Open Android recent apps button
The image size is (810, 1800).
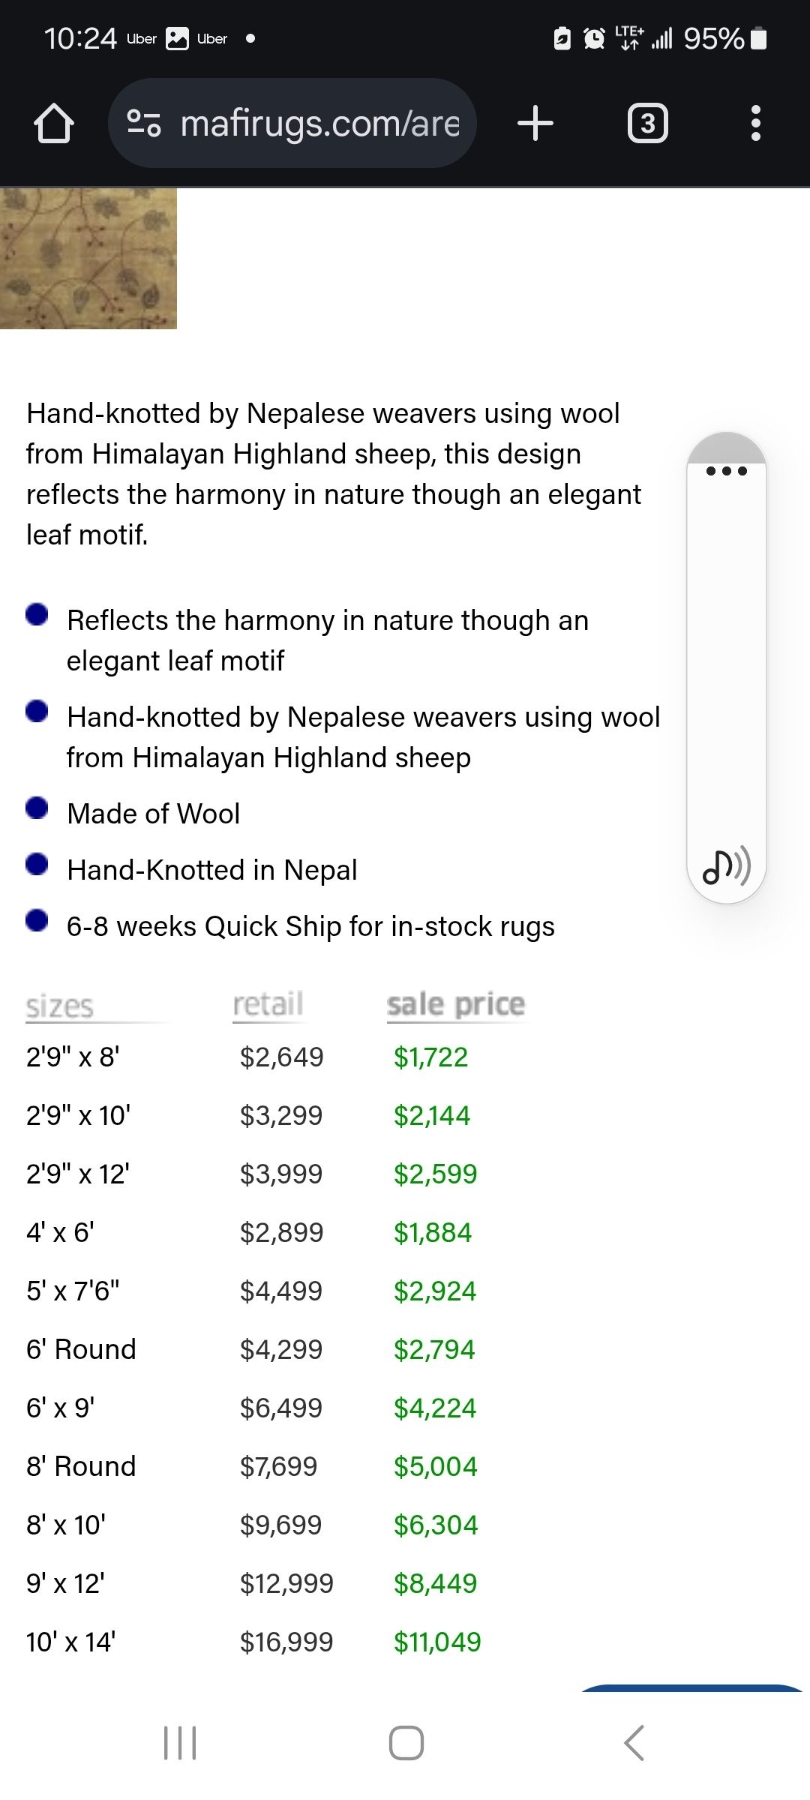click(180, 1743)
